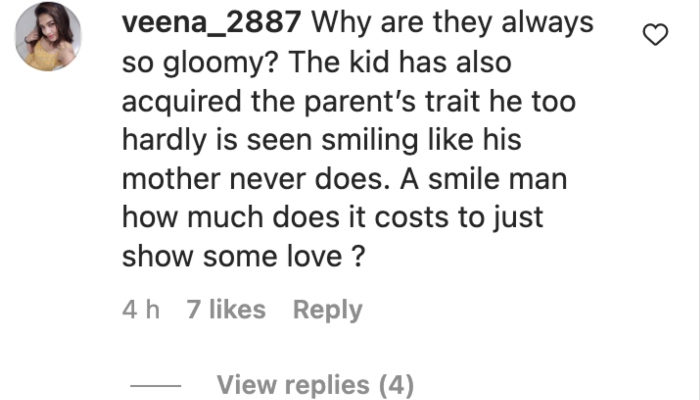Click the dash line beside View replies
This screenshot has height=400, width=700.
(156, 385)
